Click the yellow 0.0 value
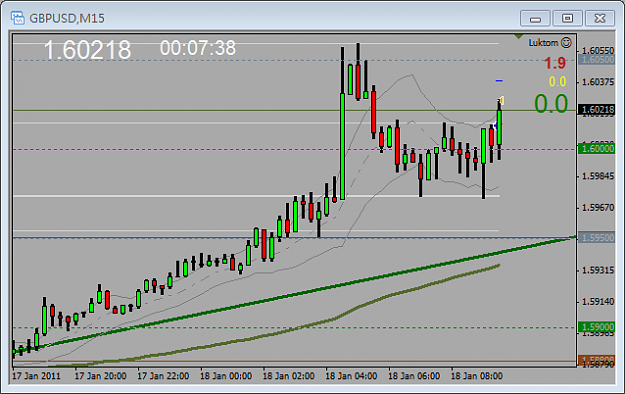The image size is (625, 394). [x=557, y=82]
